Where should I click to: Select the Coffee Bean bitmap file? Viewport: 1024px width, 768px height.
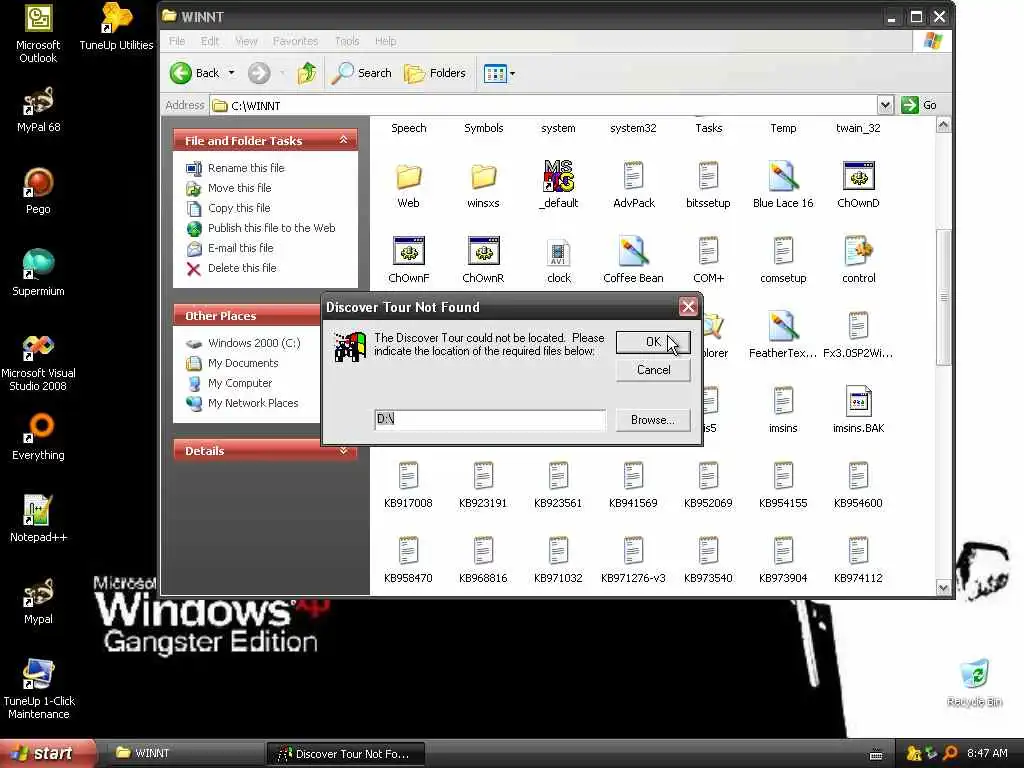[633, 260]
